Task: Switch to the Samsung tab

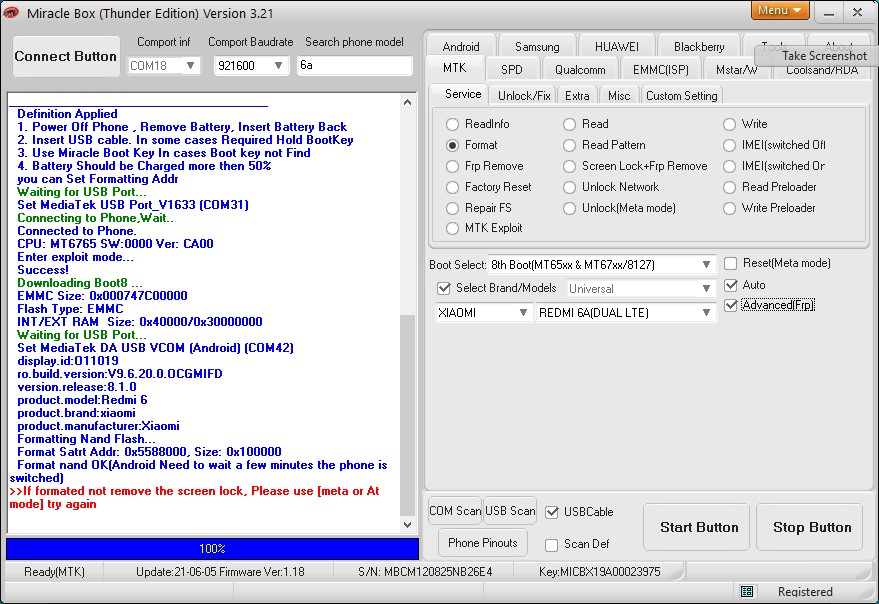Action: [537, 47]
